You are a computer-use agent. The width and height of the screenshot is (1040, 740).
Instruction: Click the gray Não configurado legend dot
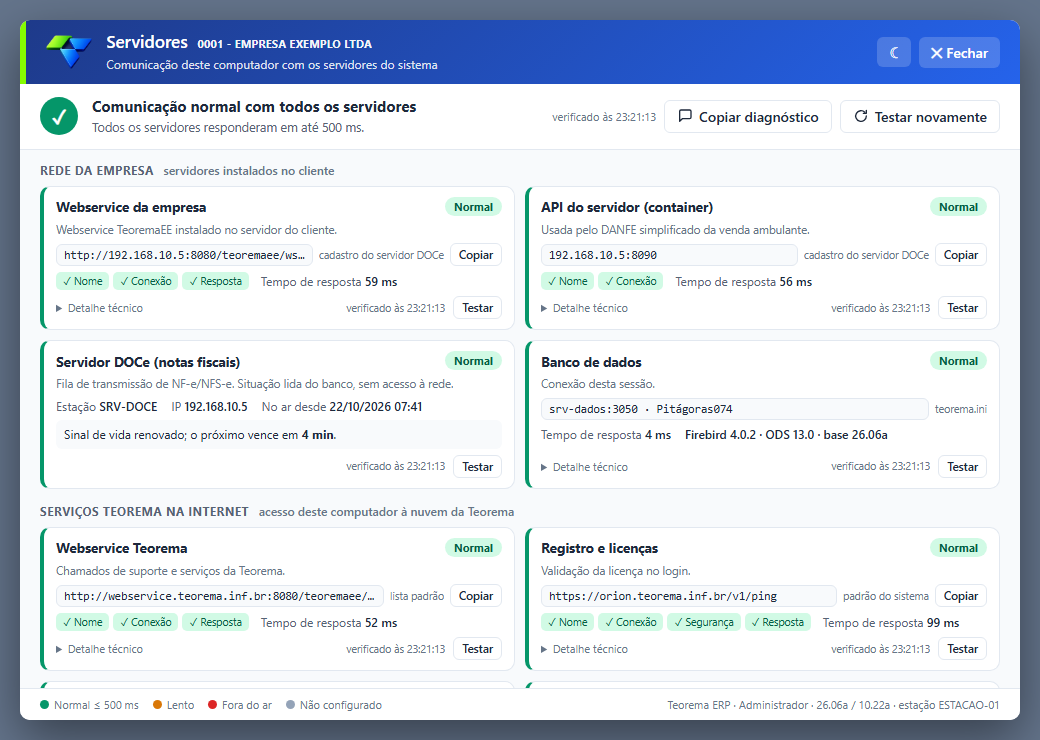[x=290, y=704]
